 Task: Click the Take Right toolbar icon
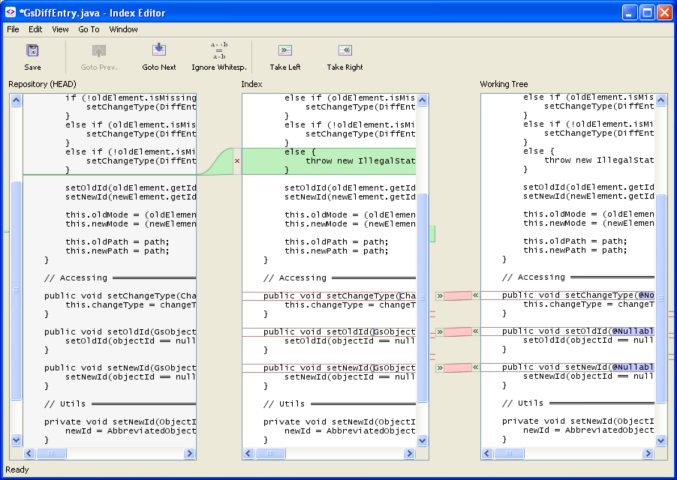click(345, 56)
